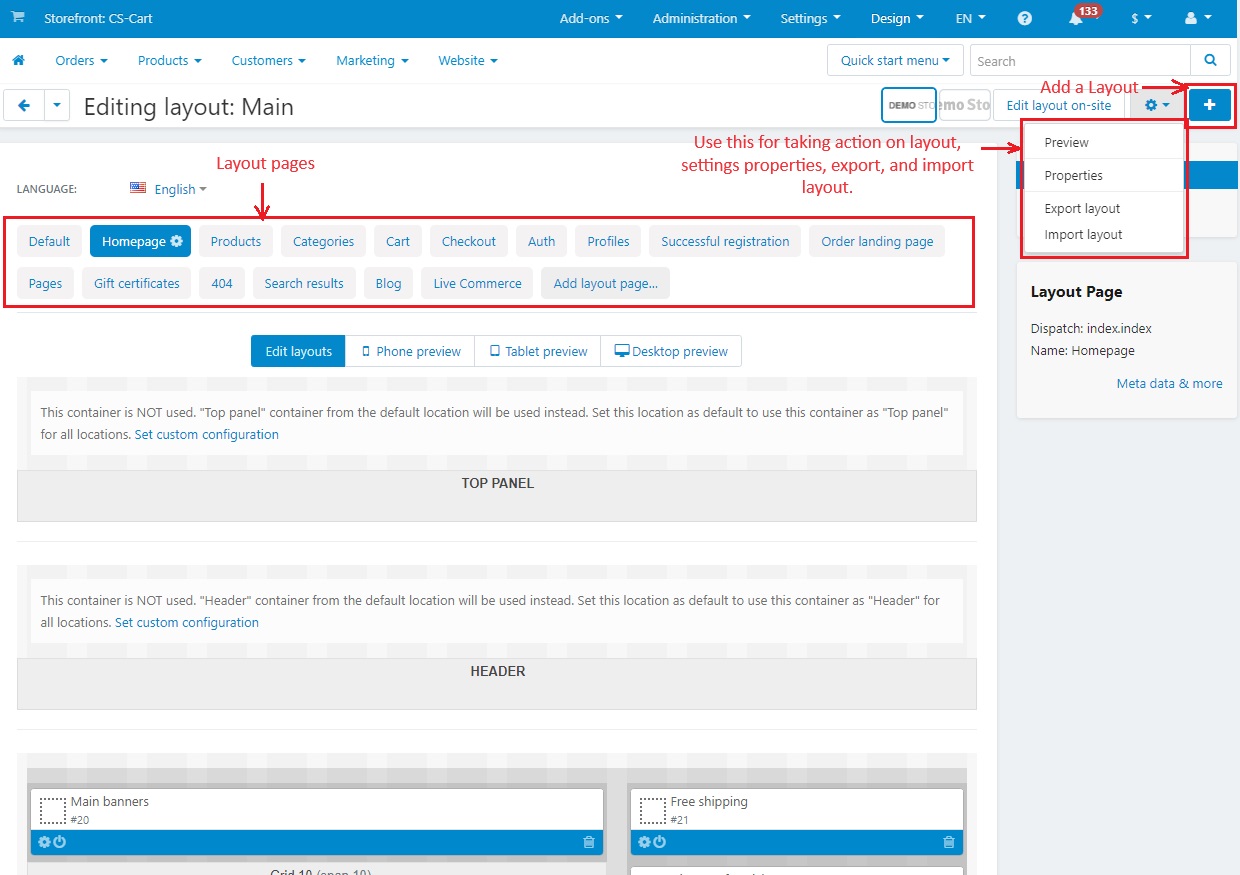The image size is (1240, 875).
Task: Choose Preview from the gear menu
Action: coord(1102,142)
